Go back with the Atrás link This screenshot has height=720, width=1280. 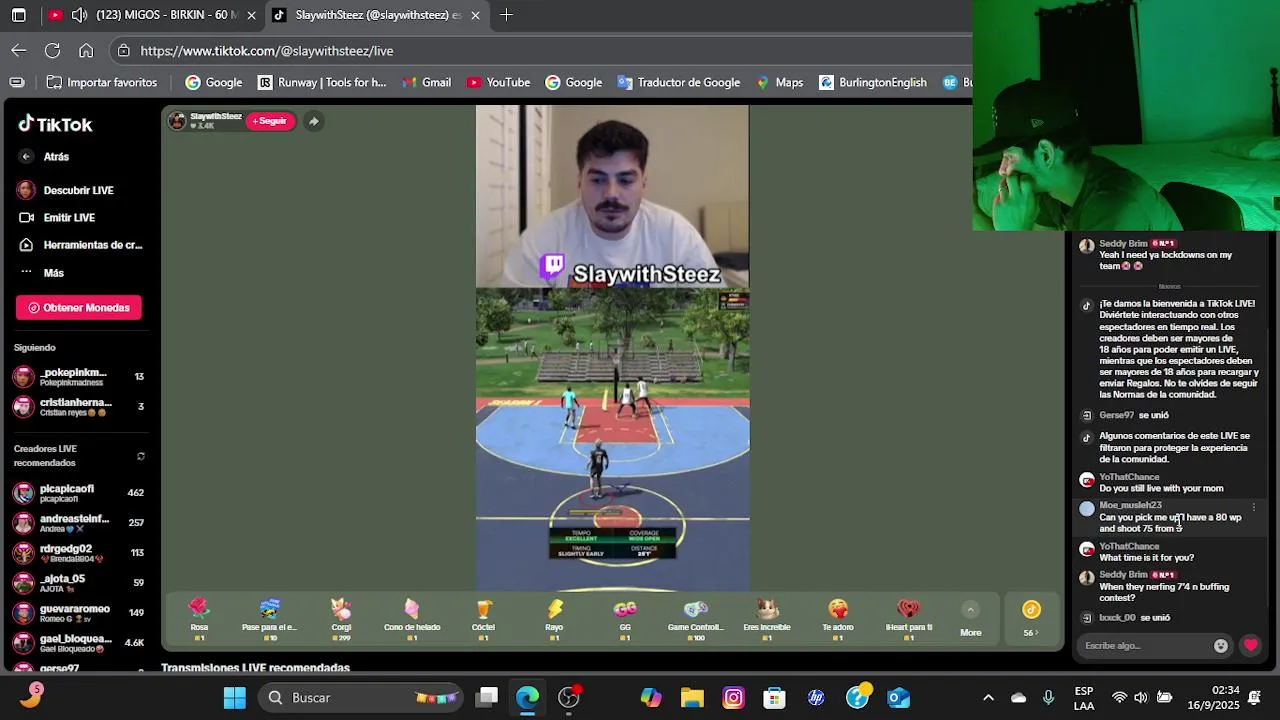[45, 157]
